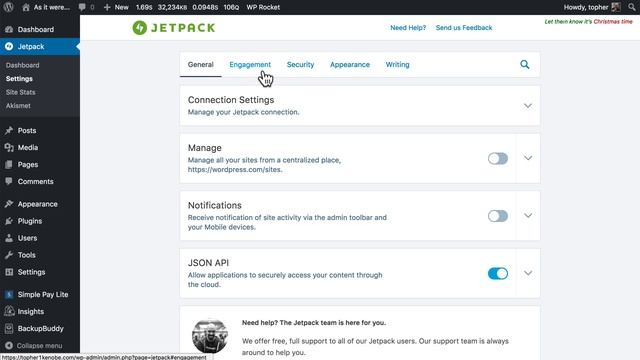Expand the JSON API section chevron
640x360 pixels.
[x=528, y=273]
